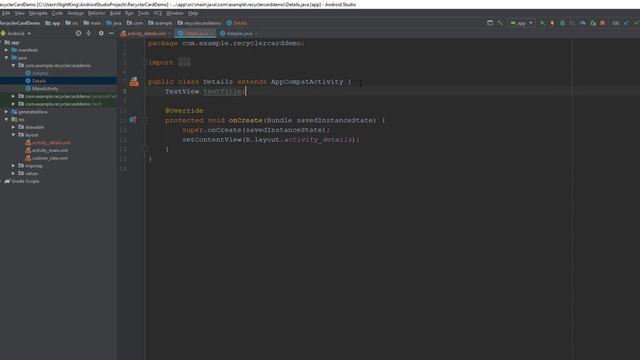Expand the androidTest package
This screenshot has width=640, height=360.
[x=13, y=96]
